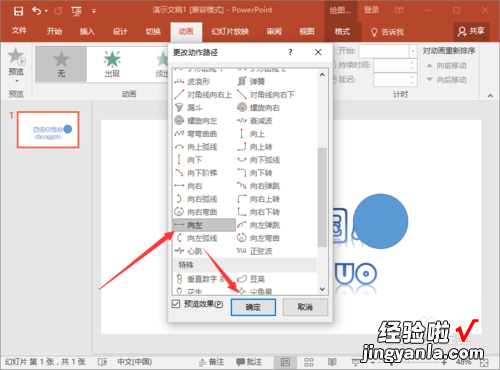Expand the 开始 start timing dropdown
500x370 pixels.
coord(413,52)
